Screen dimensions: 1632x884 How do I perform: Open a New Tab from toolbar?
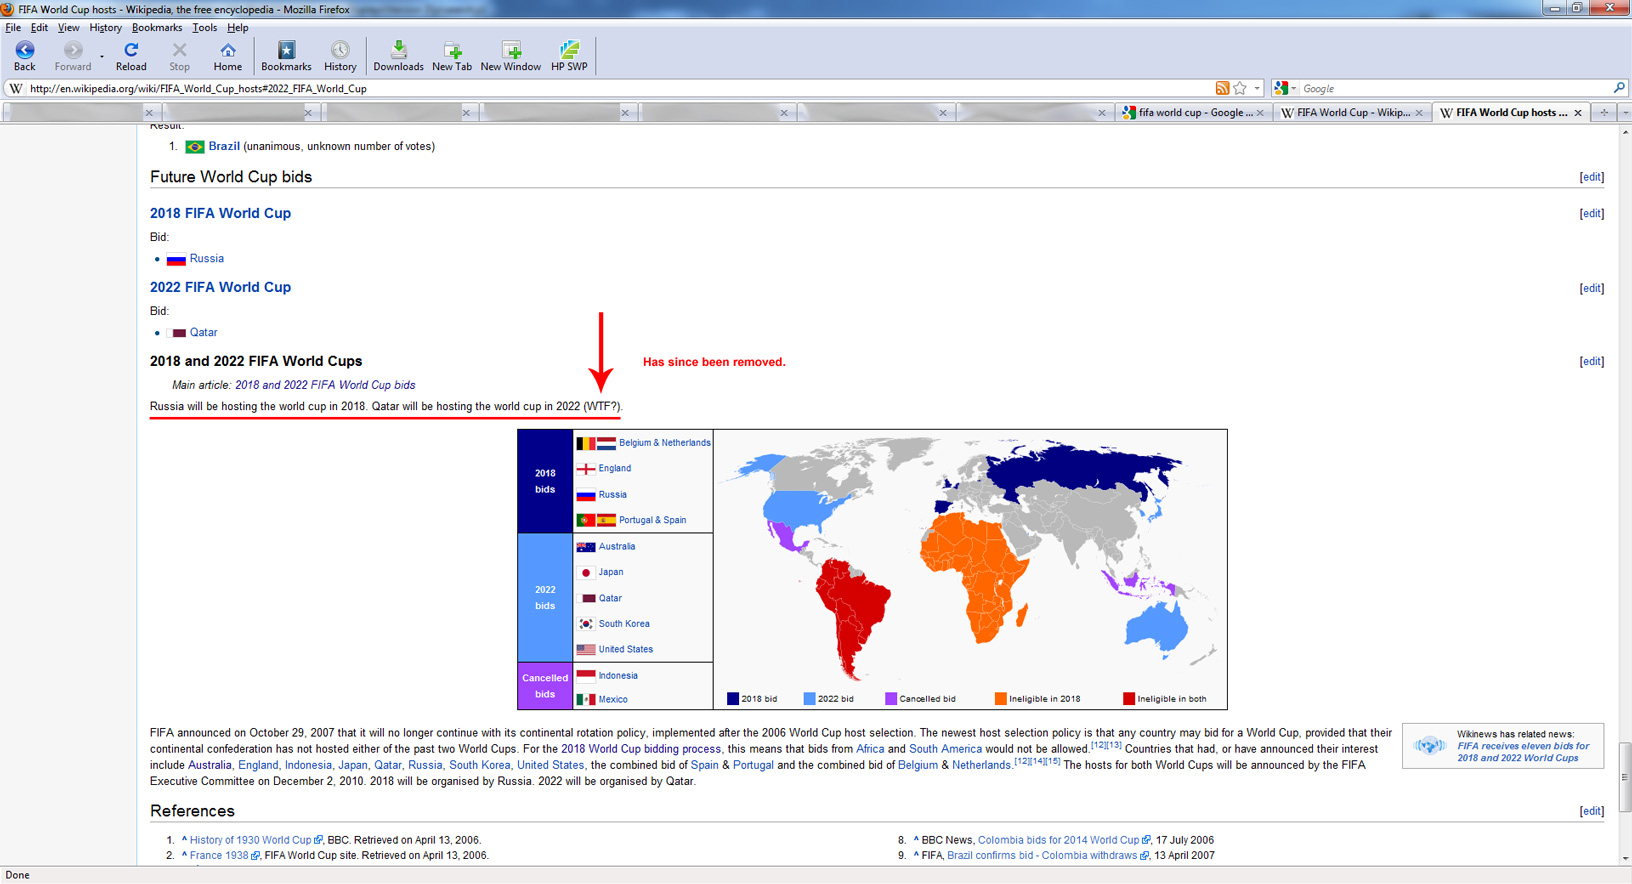click(x=452, y=56)
